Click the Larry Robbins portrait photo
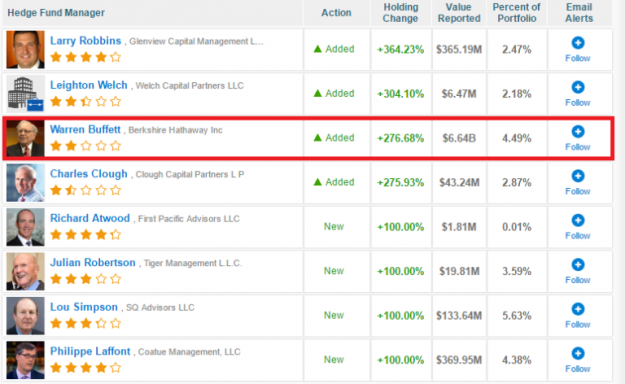The width and height of the screenshot is (625, 384). click(x=26, y=49)
